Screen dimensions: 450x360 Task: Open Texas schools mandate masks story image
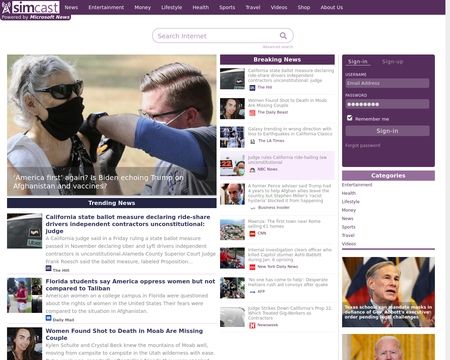tap(388, 292)
